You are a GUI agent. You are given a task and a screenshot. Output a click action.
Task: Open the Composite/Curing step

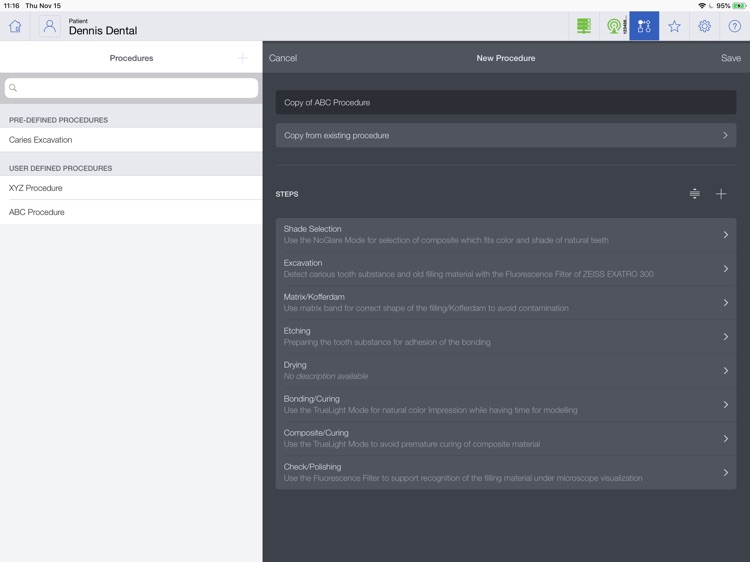(506, 439)
